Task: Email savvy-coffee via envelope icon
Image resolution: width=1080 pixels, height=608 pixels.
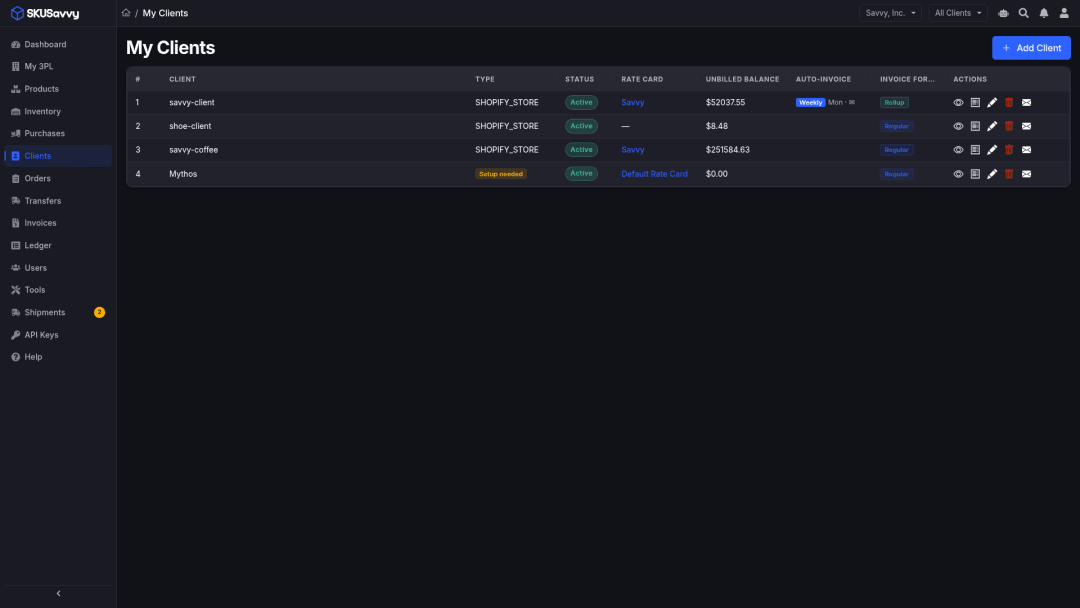Action: [x=1026, y=149]
